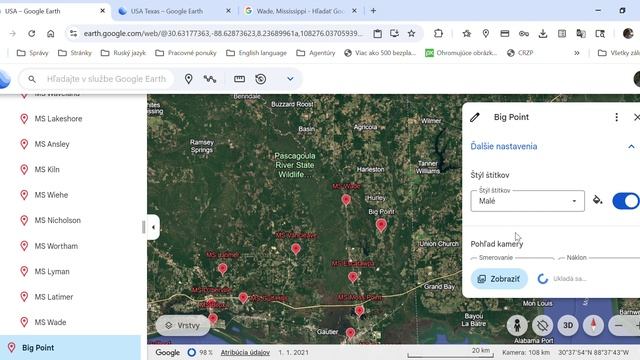The width and height of the screenshot is (640, 360).
Task: Open browser extensions puzzle icon
Action: (x=438, y=33)
